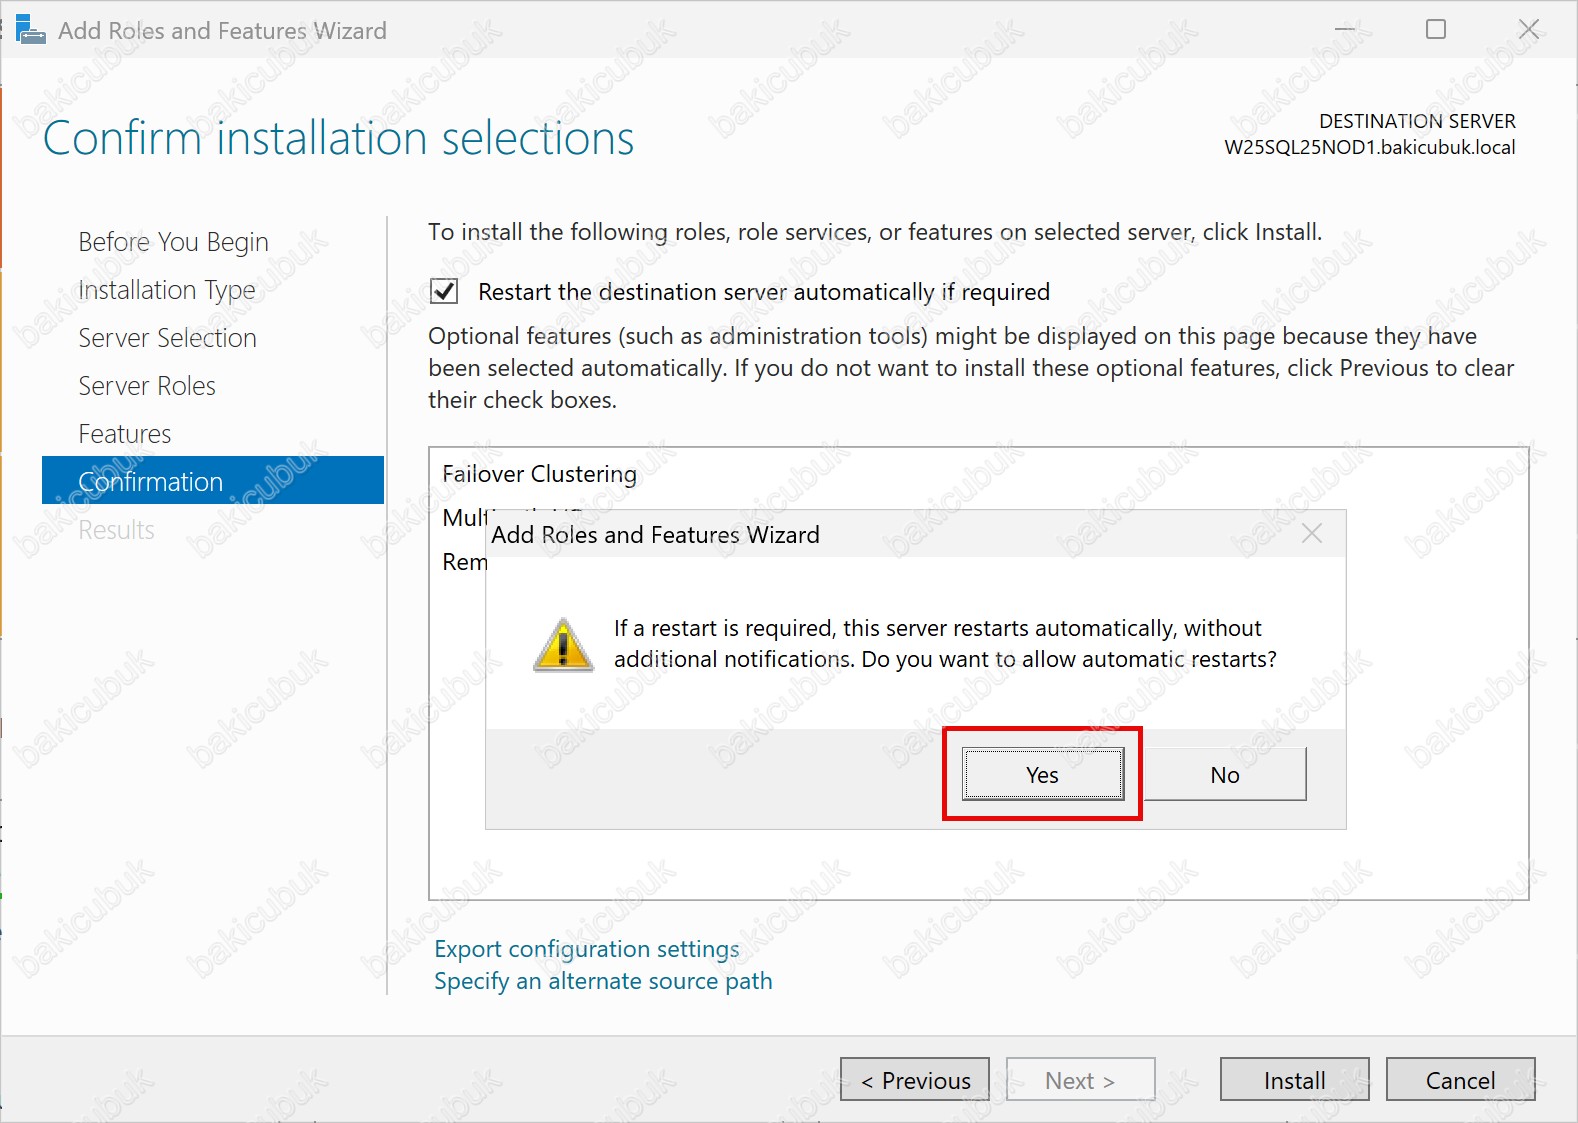Image resolution: width=1578 pixels, height=1123 pixels.
Task: Click the wizard icon in title bar
Action: pos(30,30)
